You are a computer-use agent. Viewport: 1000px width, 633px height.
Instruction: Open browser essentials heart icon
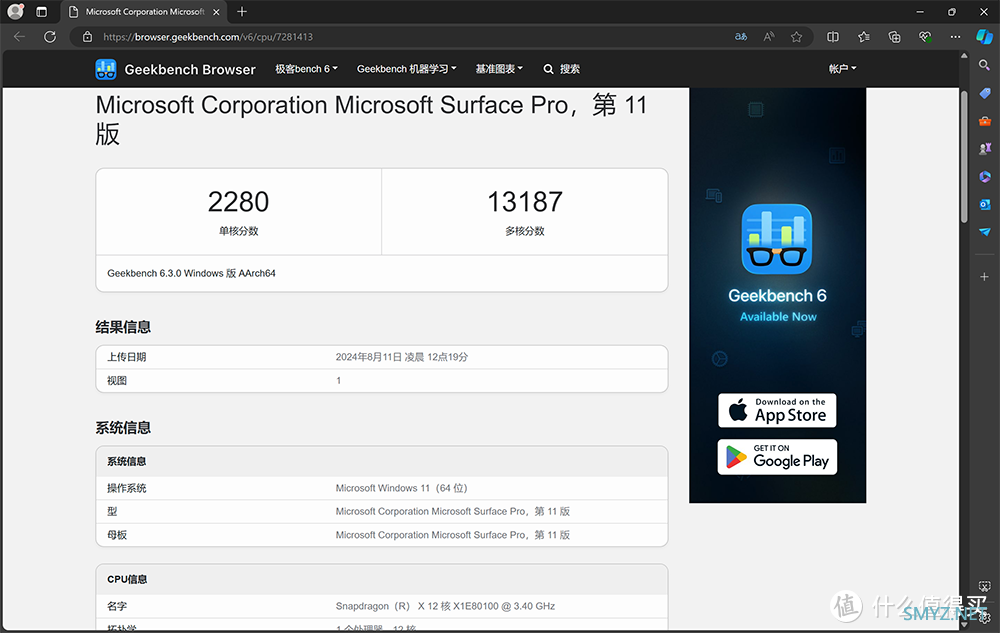coord(925,37)
